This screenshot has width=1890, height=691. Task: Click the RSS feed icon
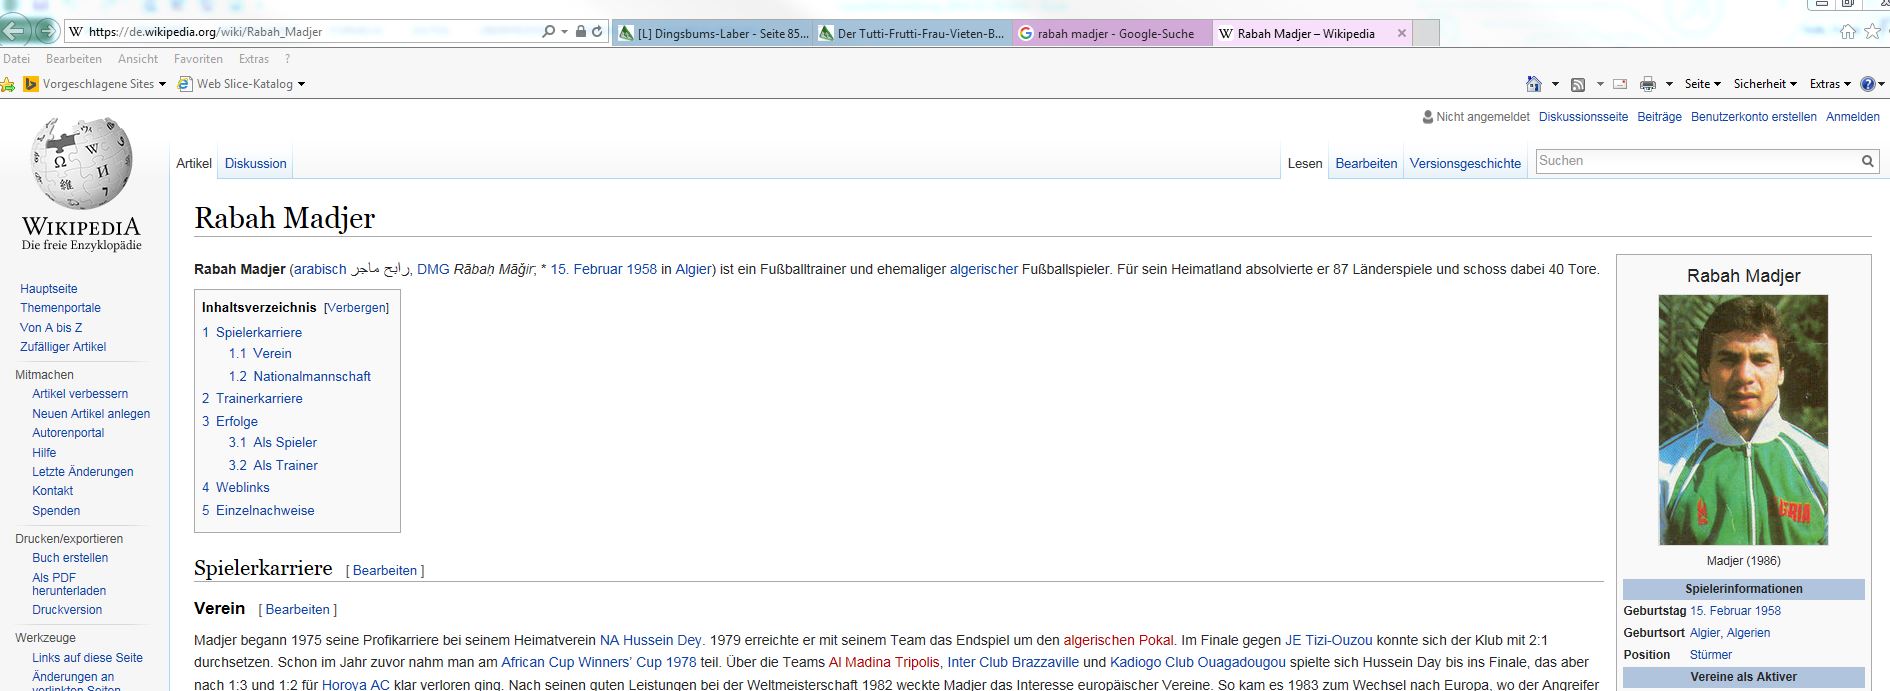point(1578,84)
